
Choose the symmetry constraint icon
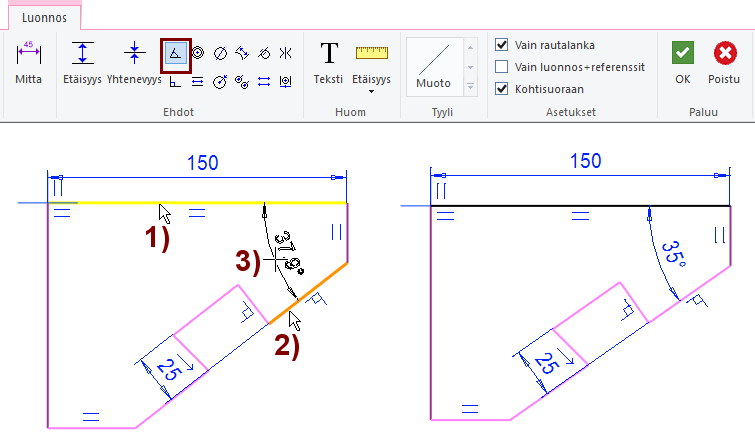pyautogui.click(x=286, y=53)
